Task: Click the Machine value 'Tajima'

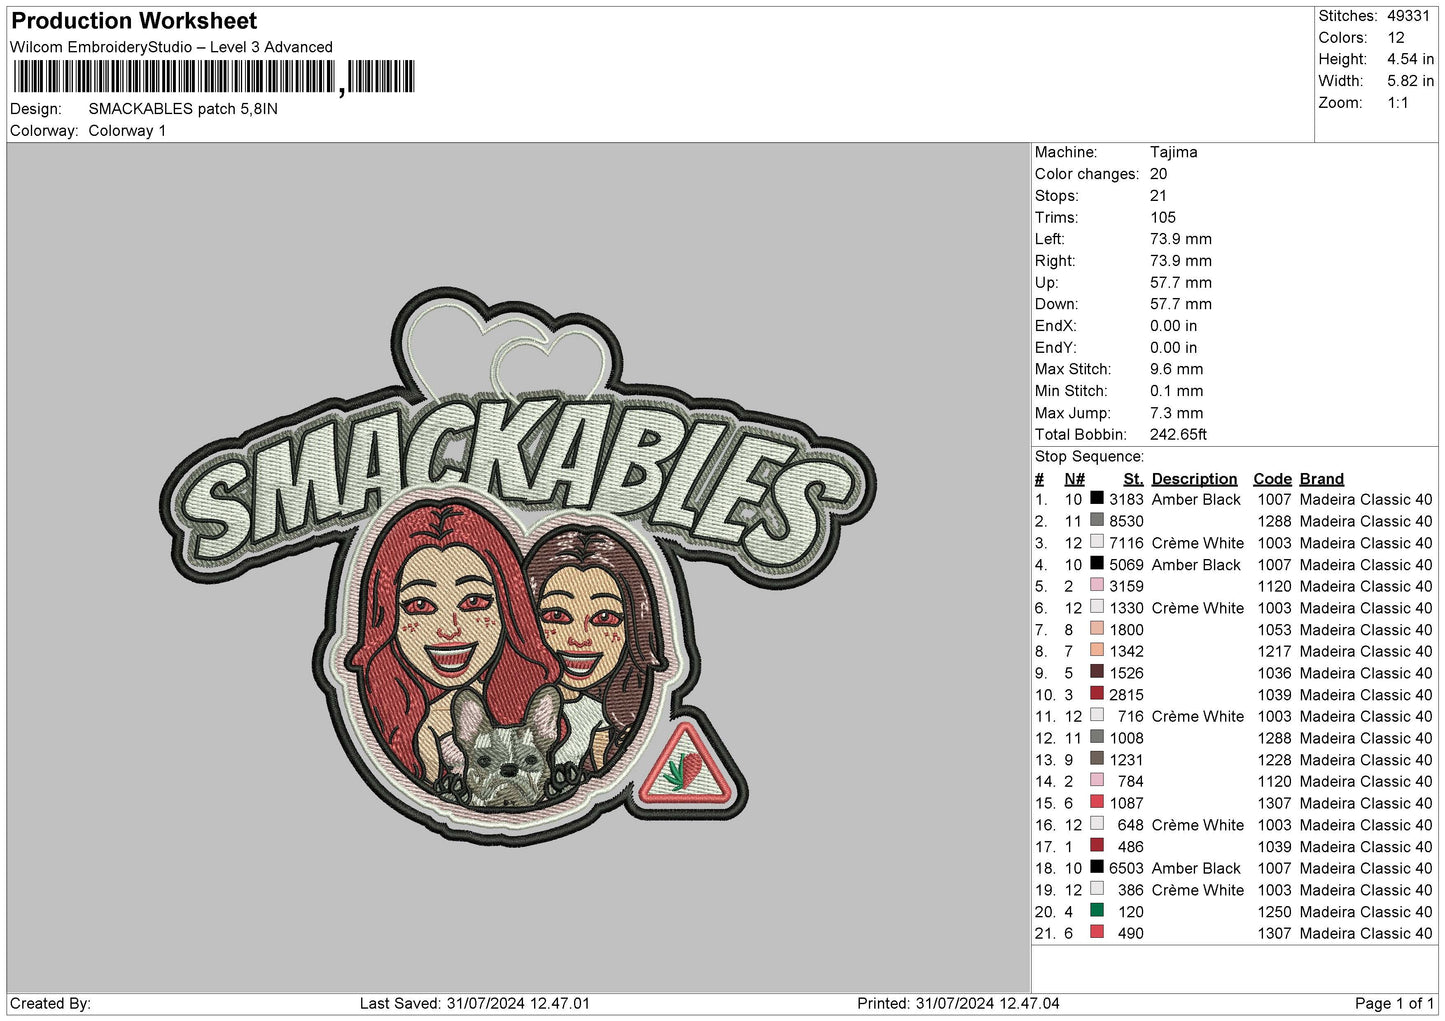Action: point(1173,152)
